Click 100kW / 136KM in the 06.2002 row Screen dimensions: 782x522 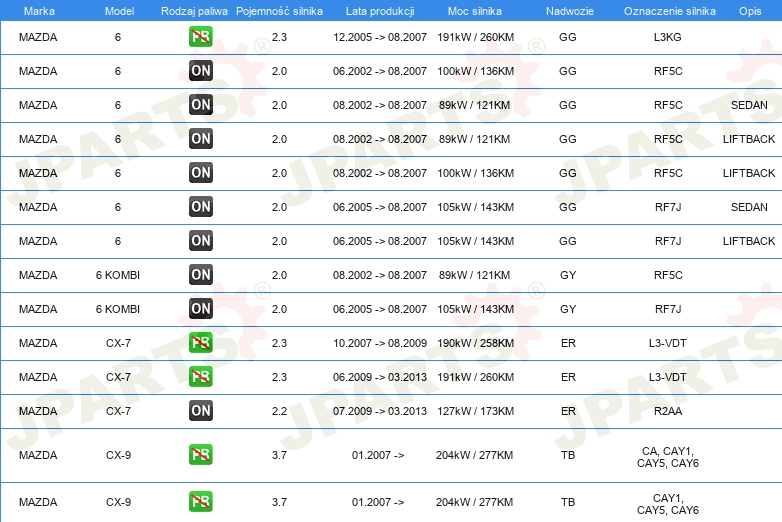[x=475, y=71]
